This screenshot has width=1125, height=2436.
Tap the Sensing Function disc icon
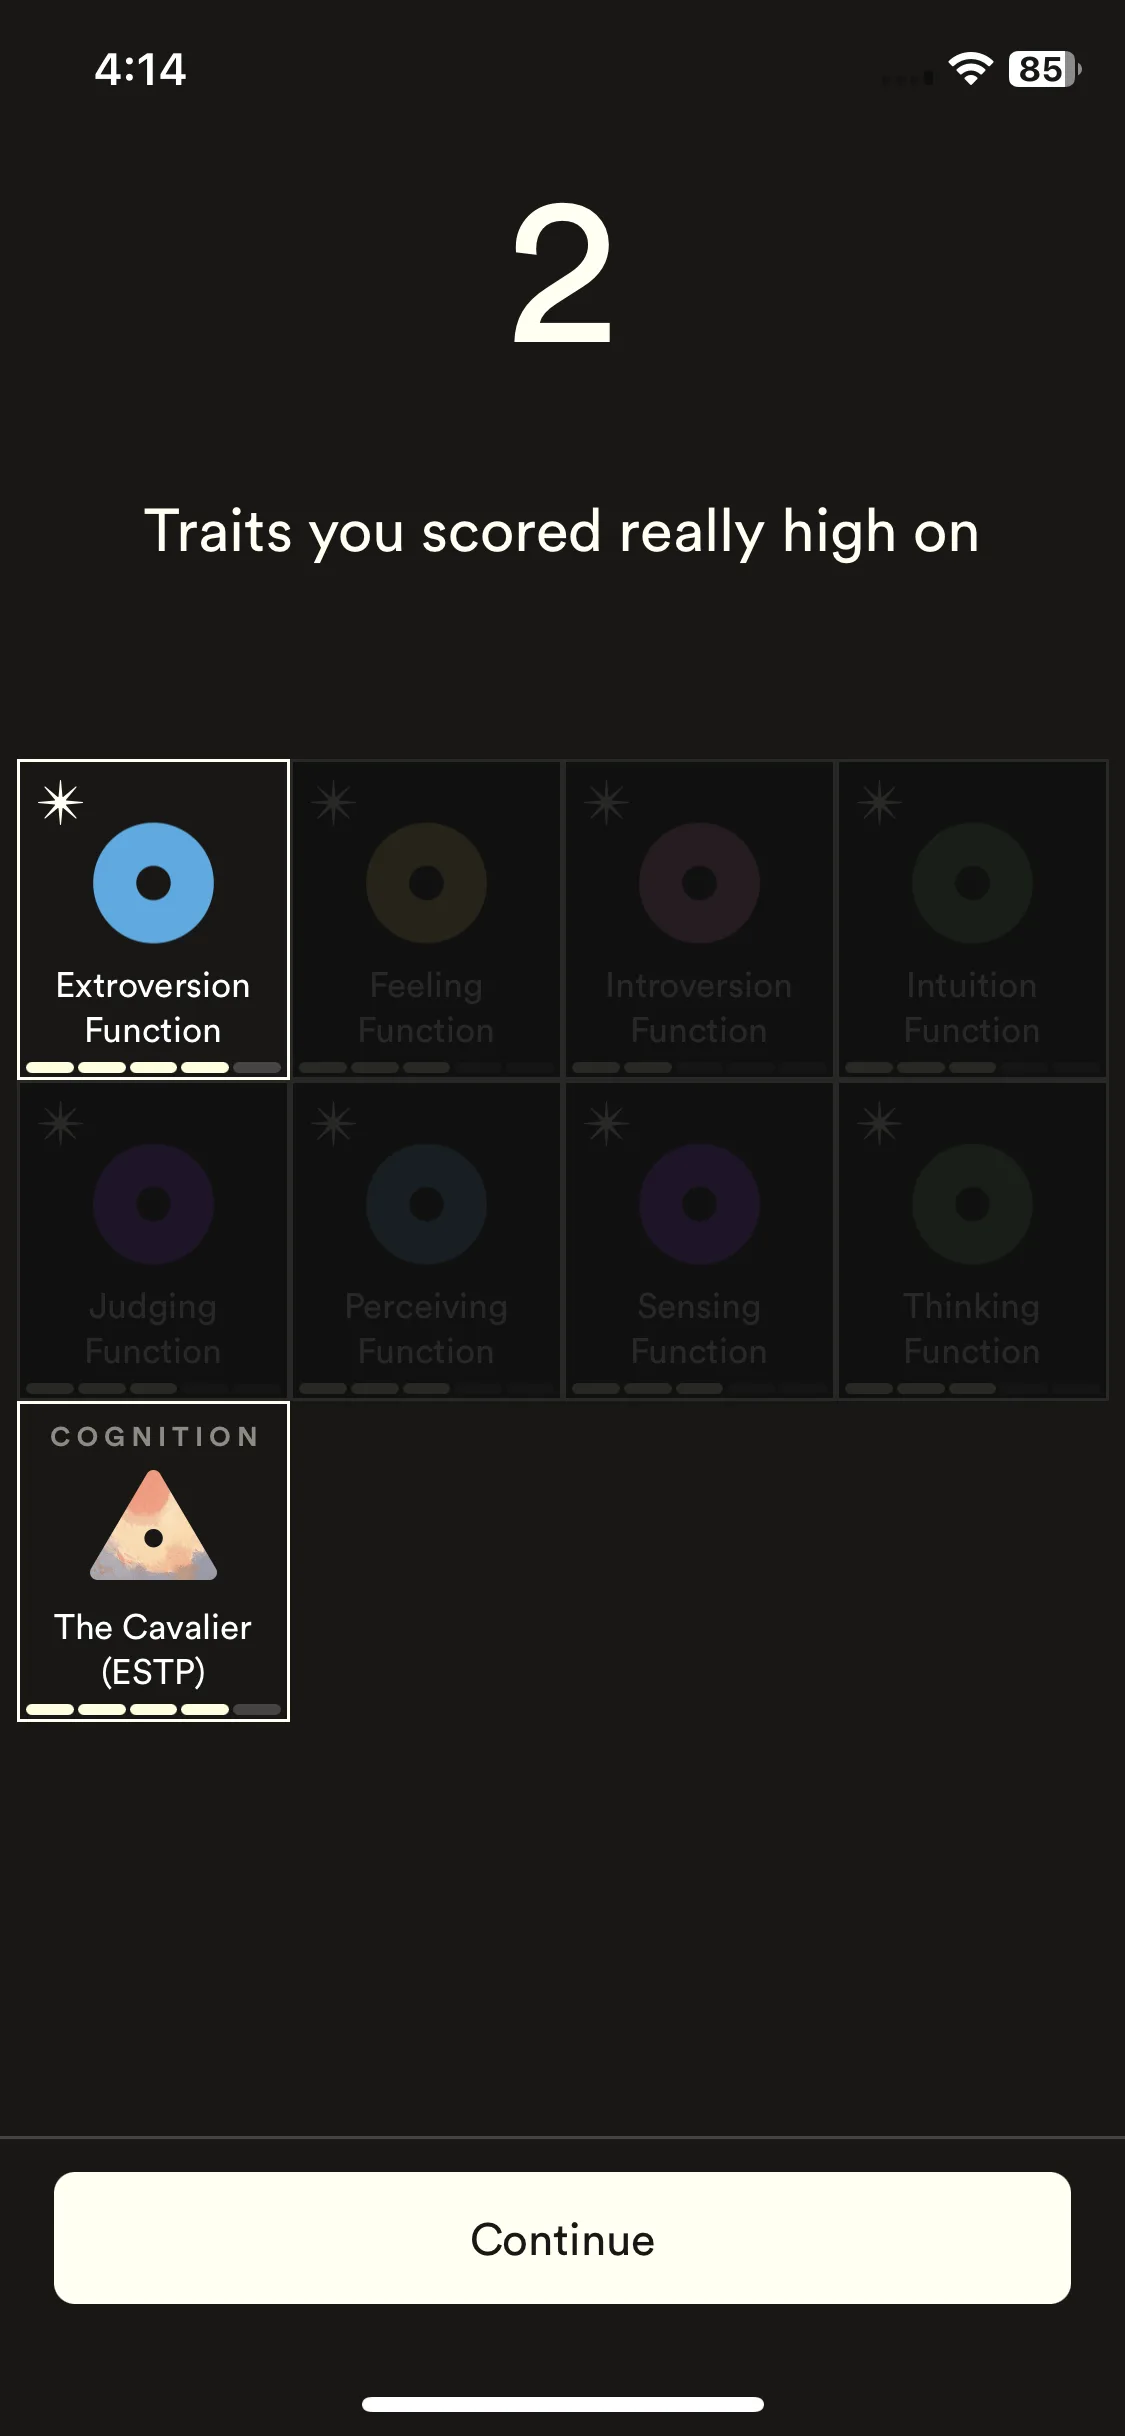pos(699,1204)
